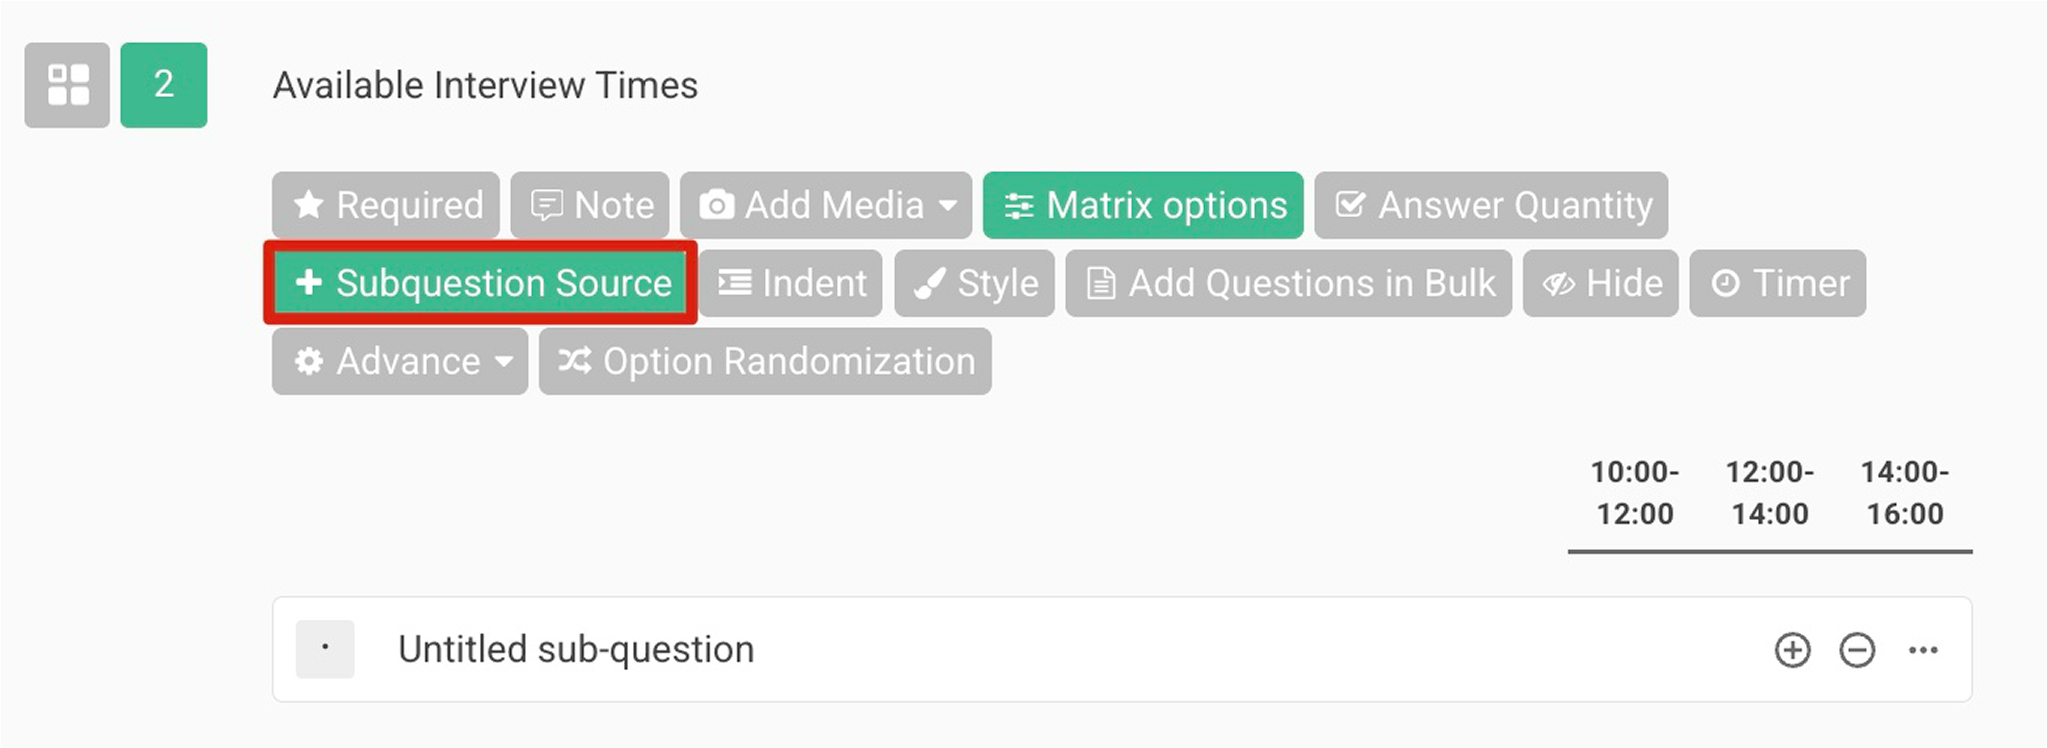Click the gear icon on Advance

[308, 361]
